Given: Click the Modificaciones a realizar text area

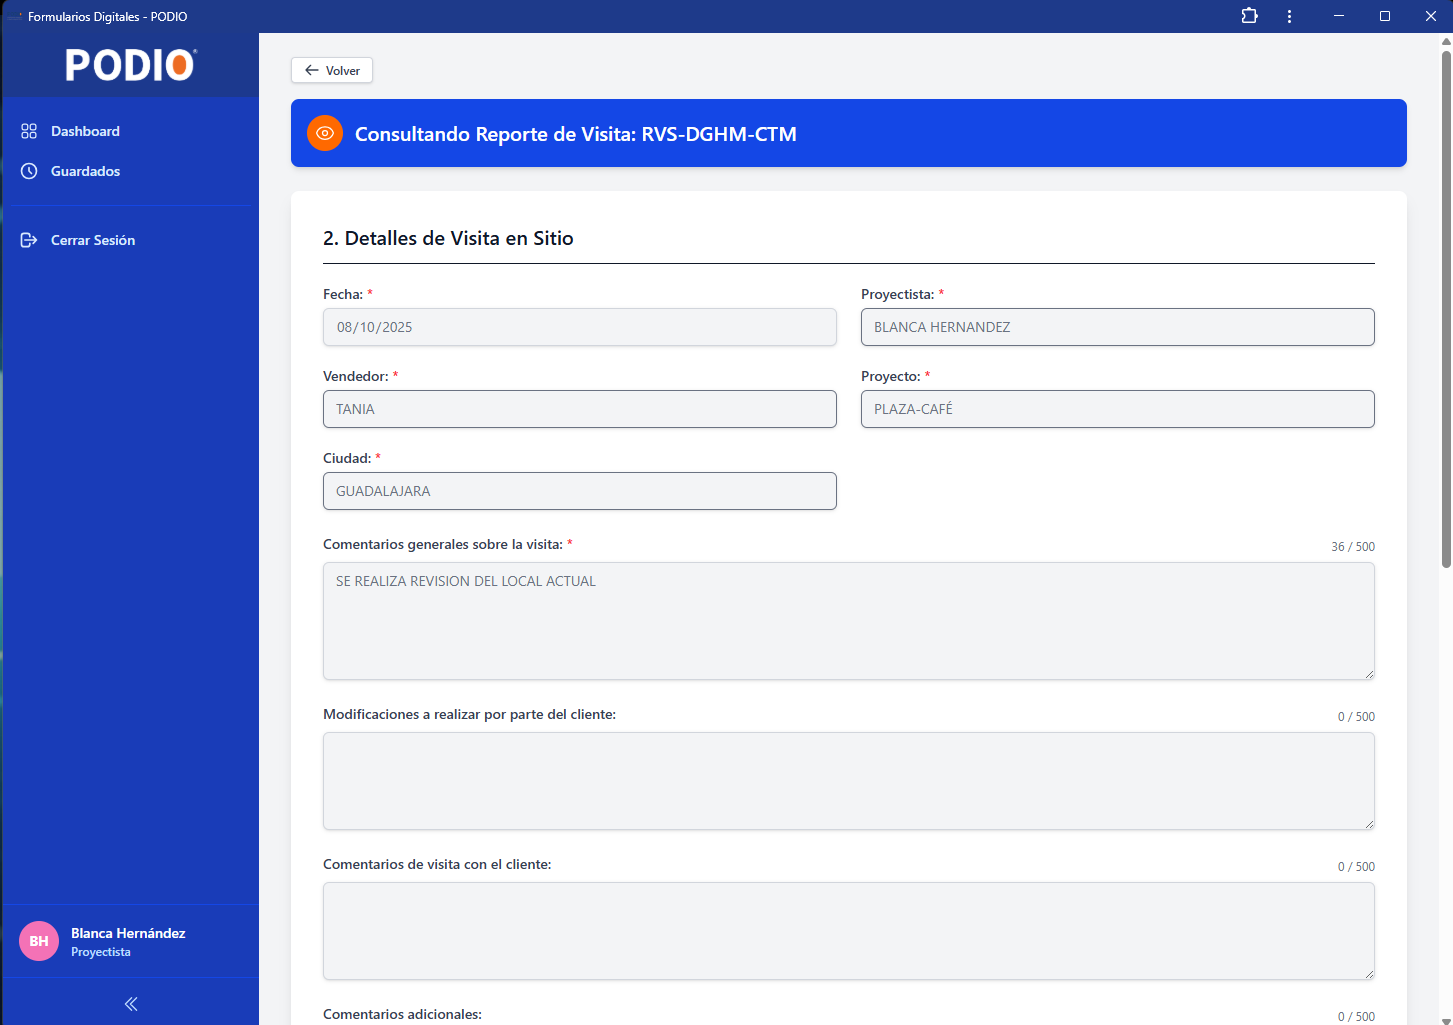Looking at the screenshot, I should [x=849, y=781].
